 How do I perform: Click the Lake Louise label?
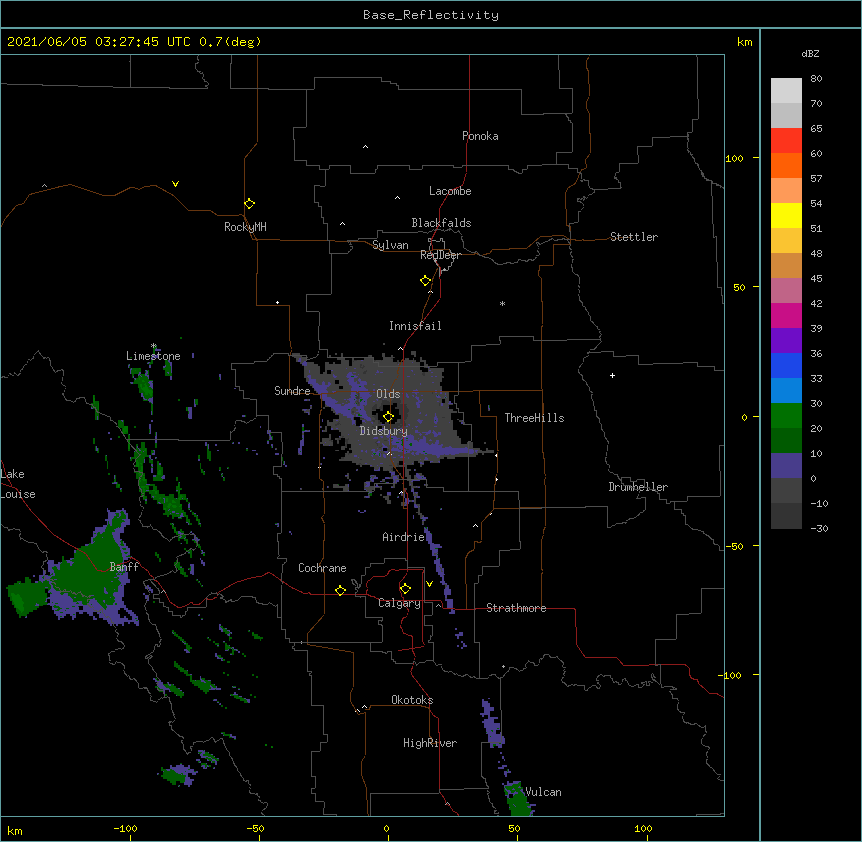18,484
